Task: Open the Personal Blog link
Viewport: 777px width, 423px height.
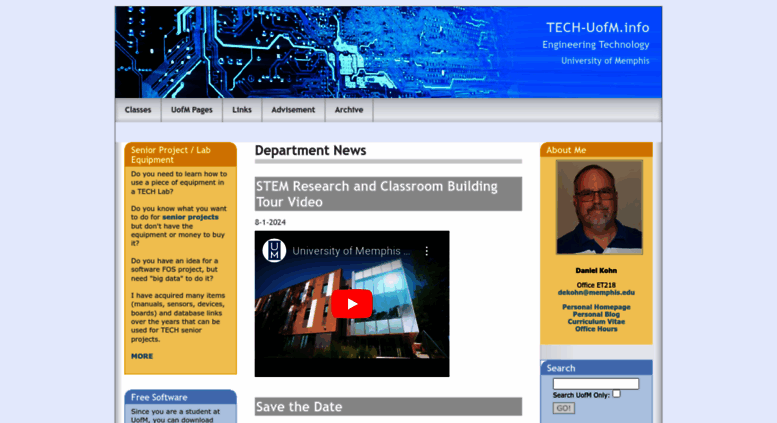Action: [x=596, y=315]
